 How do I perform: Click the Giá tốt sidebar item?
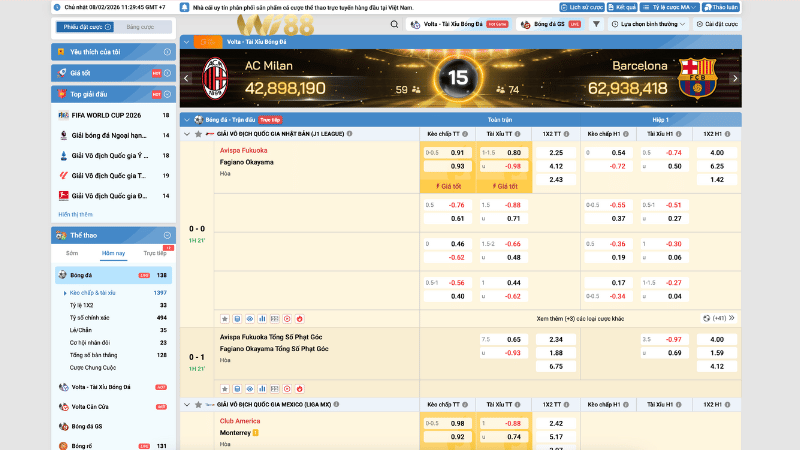click(x=113, y=73)
